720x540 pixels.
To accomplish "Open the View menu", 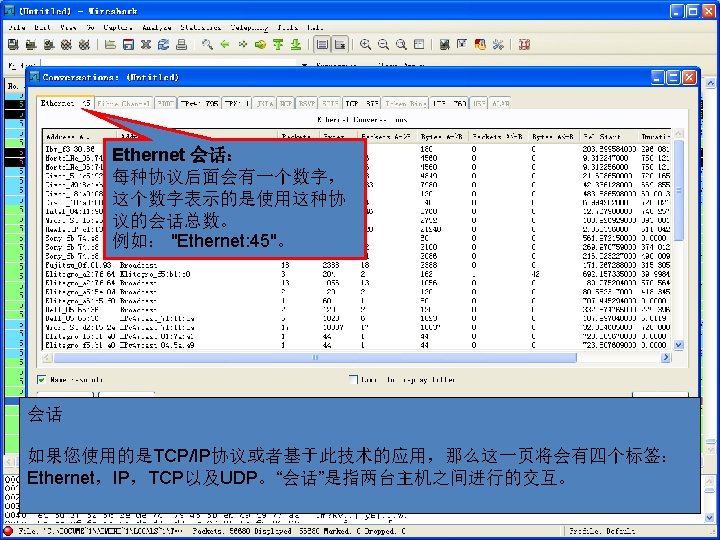I will (x=68, y=28).
